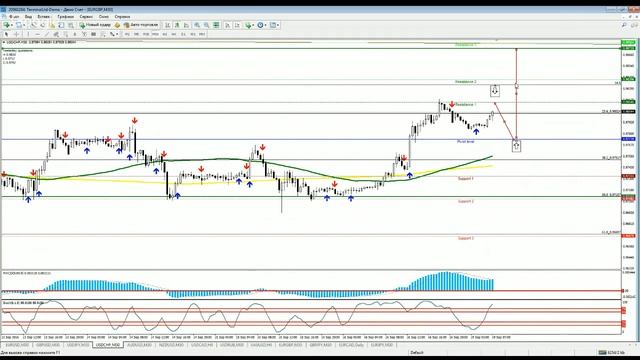The image size is (640, 360).
Task: Click the New Order button
Action: coord(95,25)
